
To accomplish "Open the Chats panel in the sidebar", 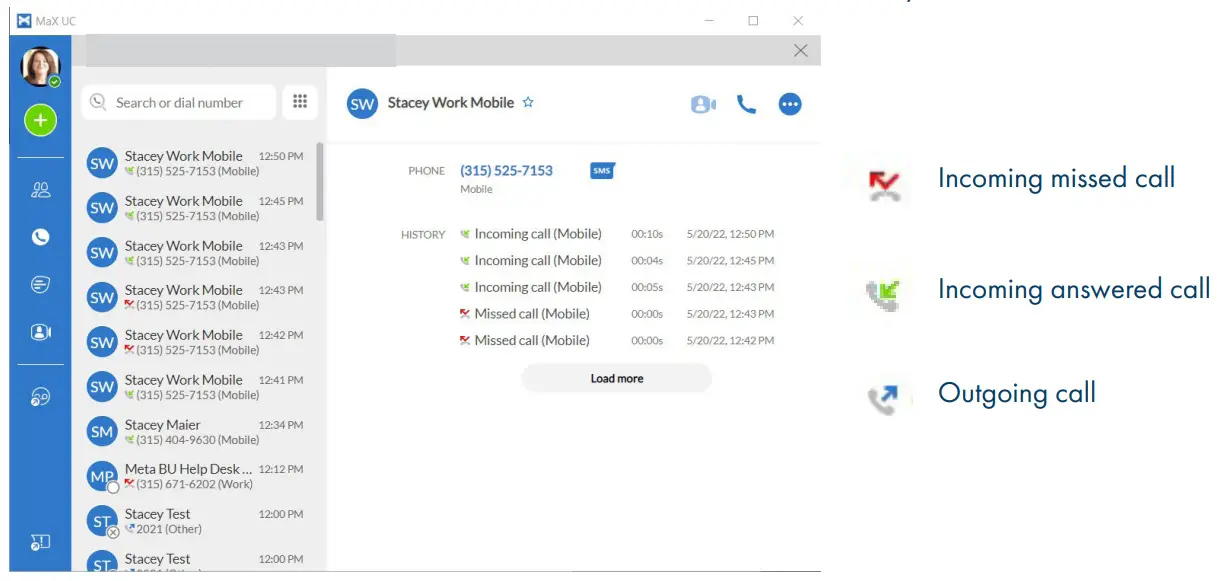I will 40,284.
